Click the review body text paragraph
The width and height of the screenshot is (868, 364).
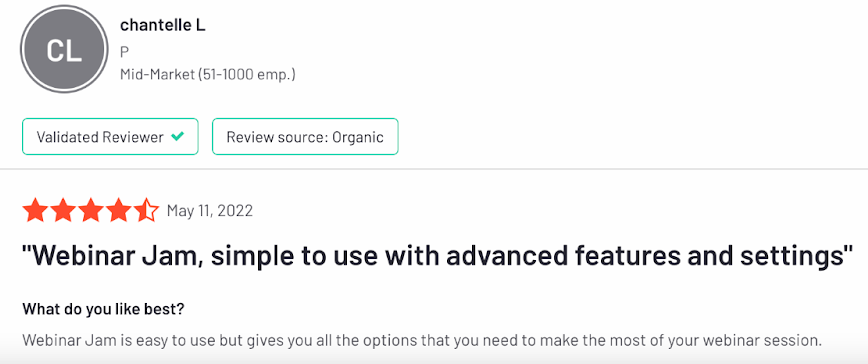(422, 340)
